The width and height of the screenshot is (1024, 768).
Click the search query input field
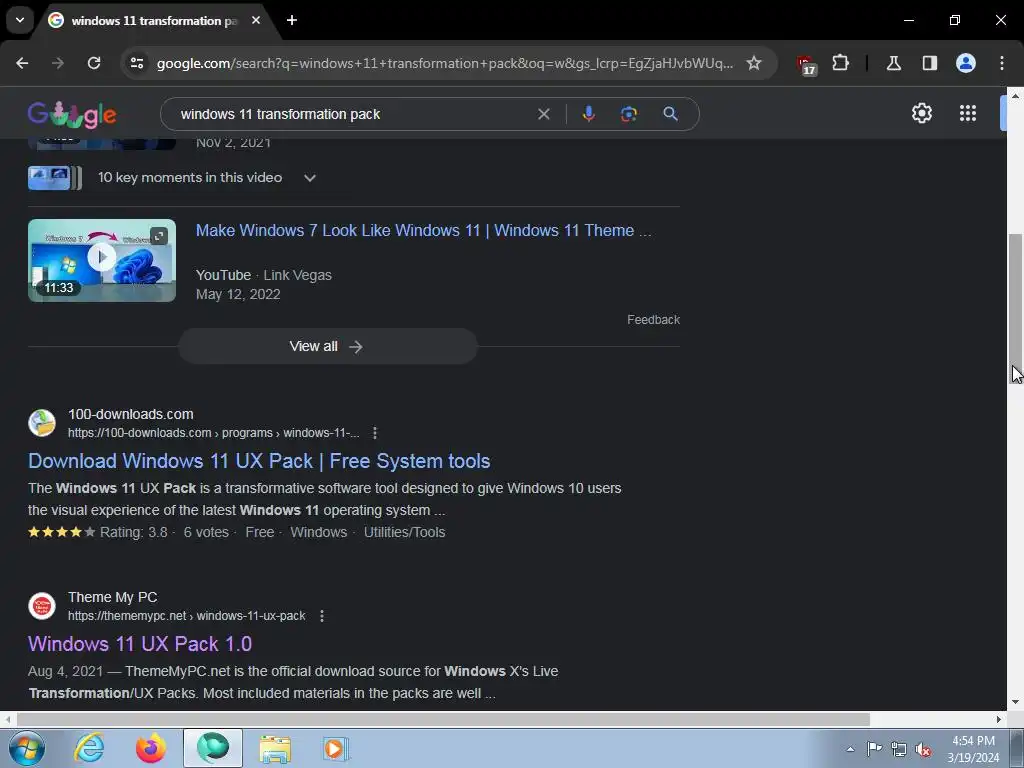[353, 114]
